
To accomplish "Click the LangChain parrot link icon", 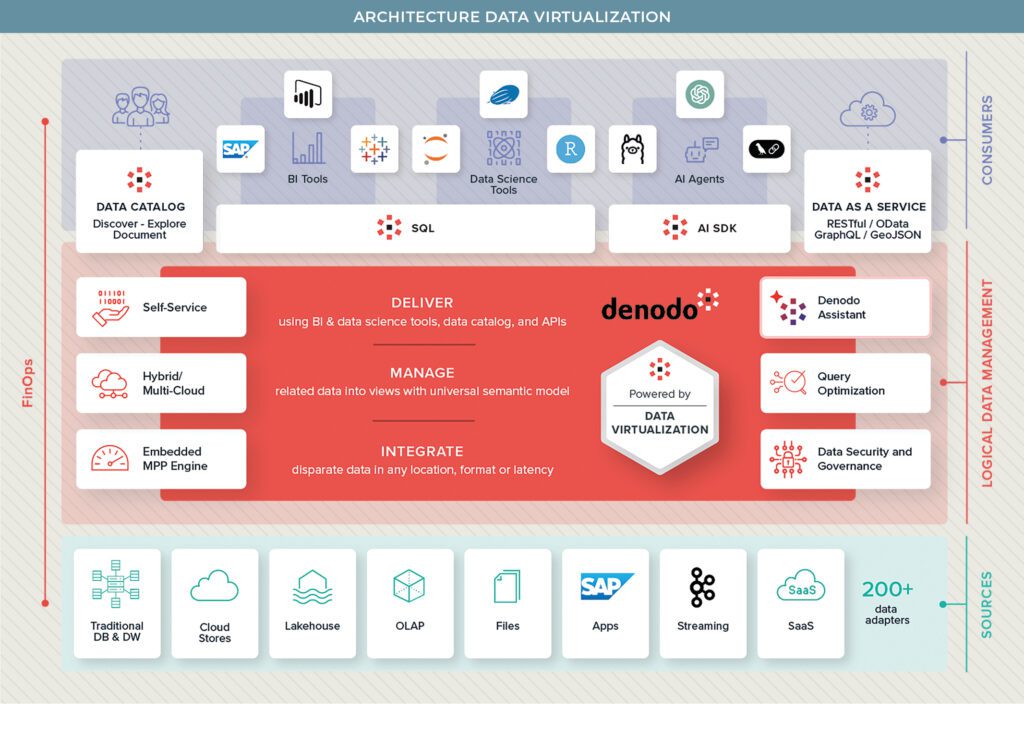I will pos(767,149).
